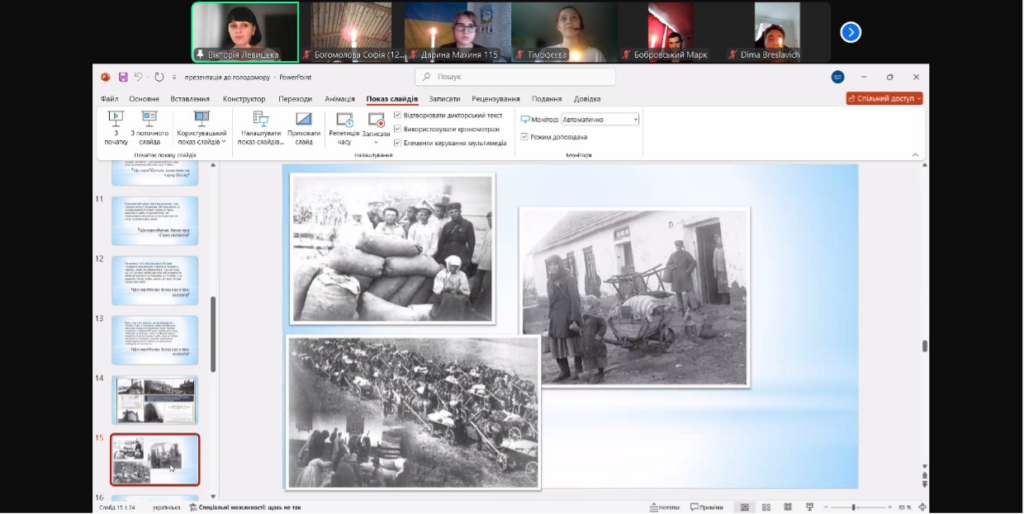Click the PowerPoint logo icon
The image size is (1024, 514).
pyautogui.click(x=105, y=77)
